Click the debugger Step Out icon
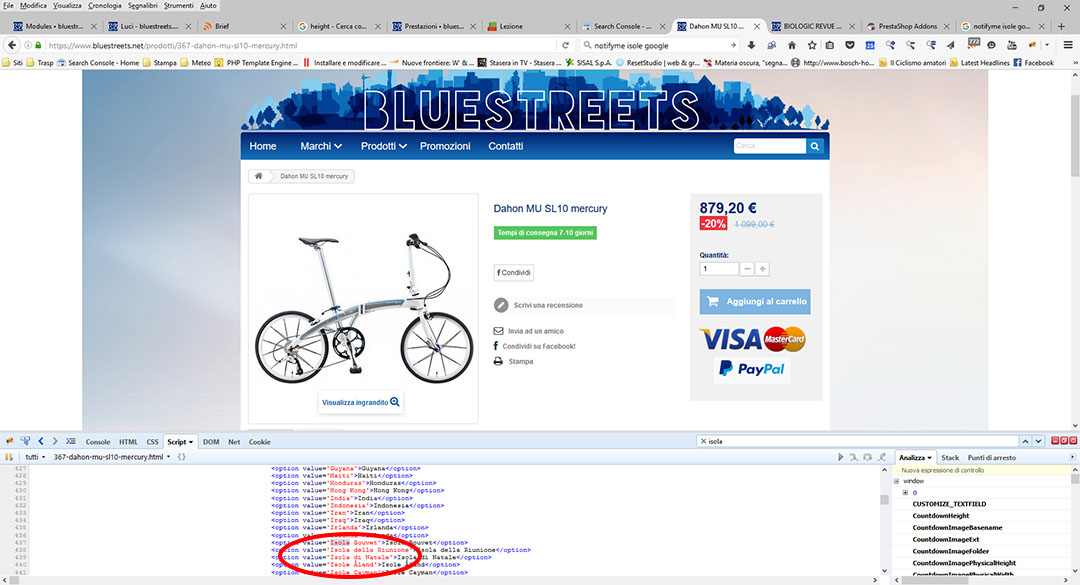This screenshot has width=1080, height=585. pyautogui.click(x=882, y=457)
